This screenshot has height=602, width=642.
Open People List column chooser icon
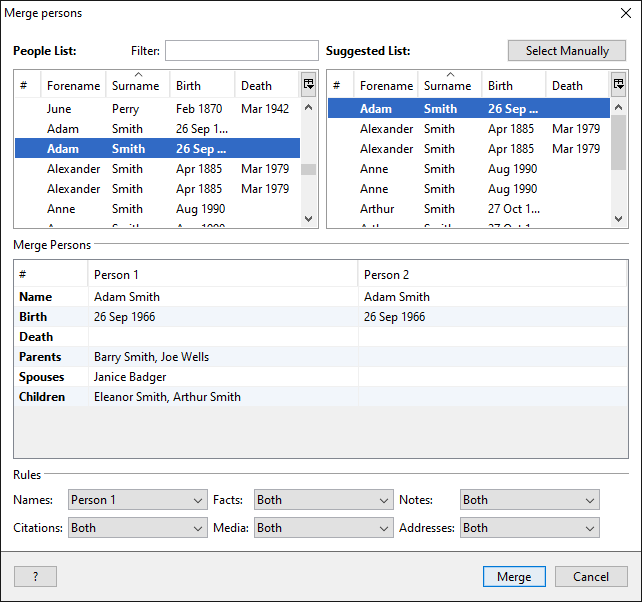coord(308,84)
